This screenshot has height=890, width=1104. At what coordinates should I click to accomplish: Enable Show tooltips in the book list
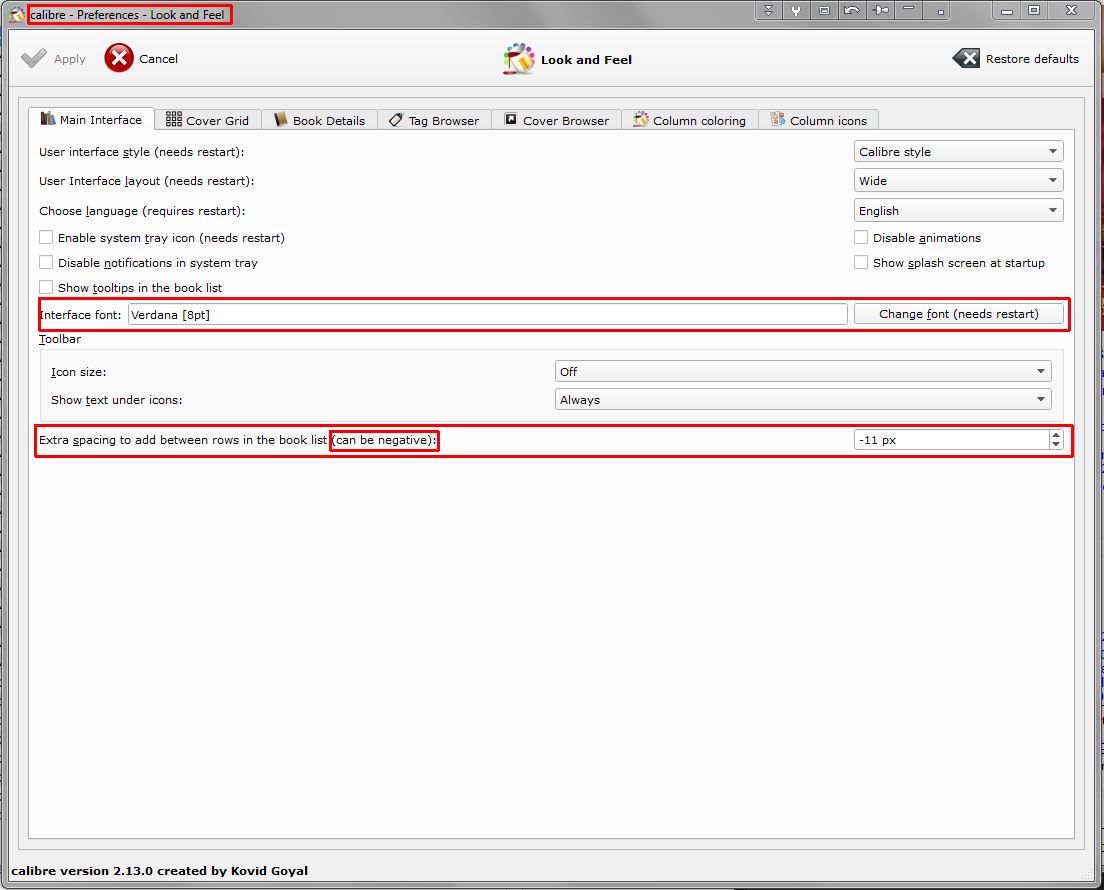[46, 287]
